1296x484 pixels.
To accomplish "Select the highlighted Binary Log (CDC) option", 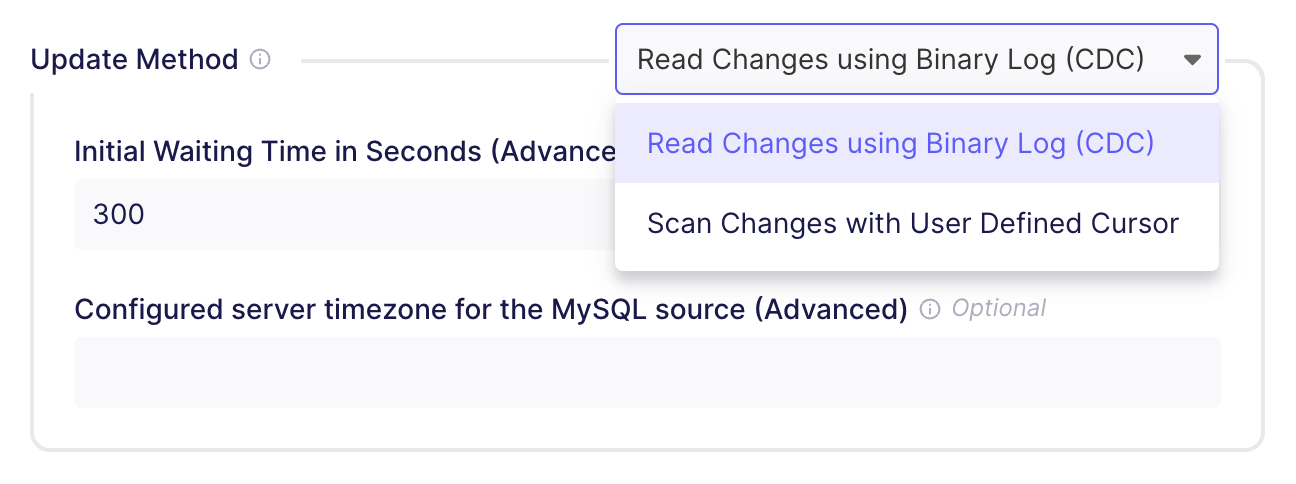I will pos(900,144).
